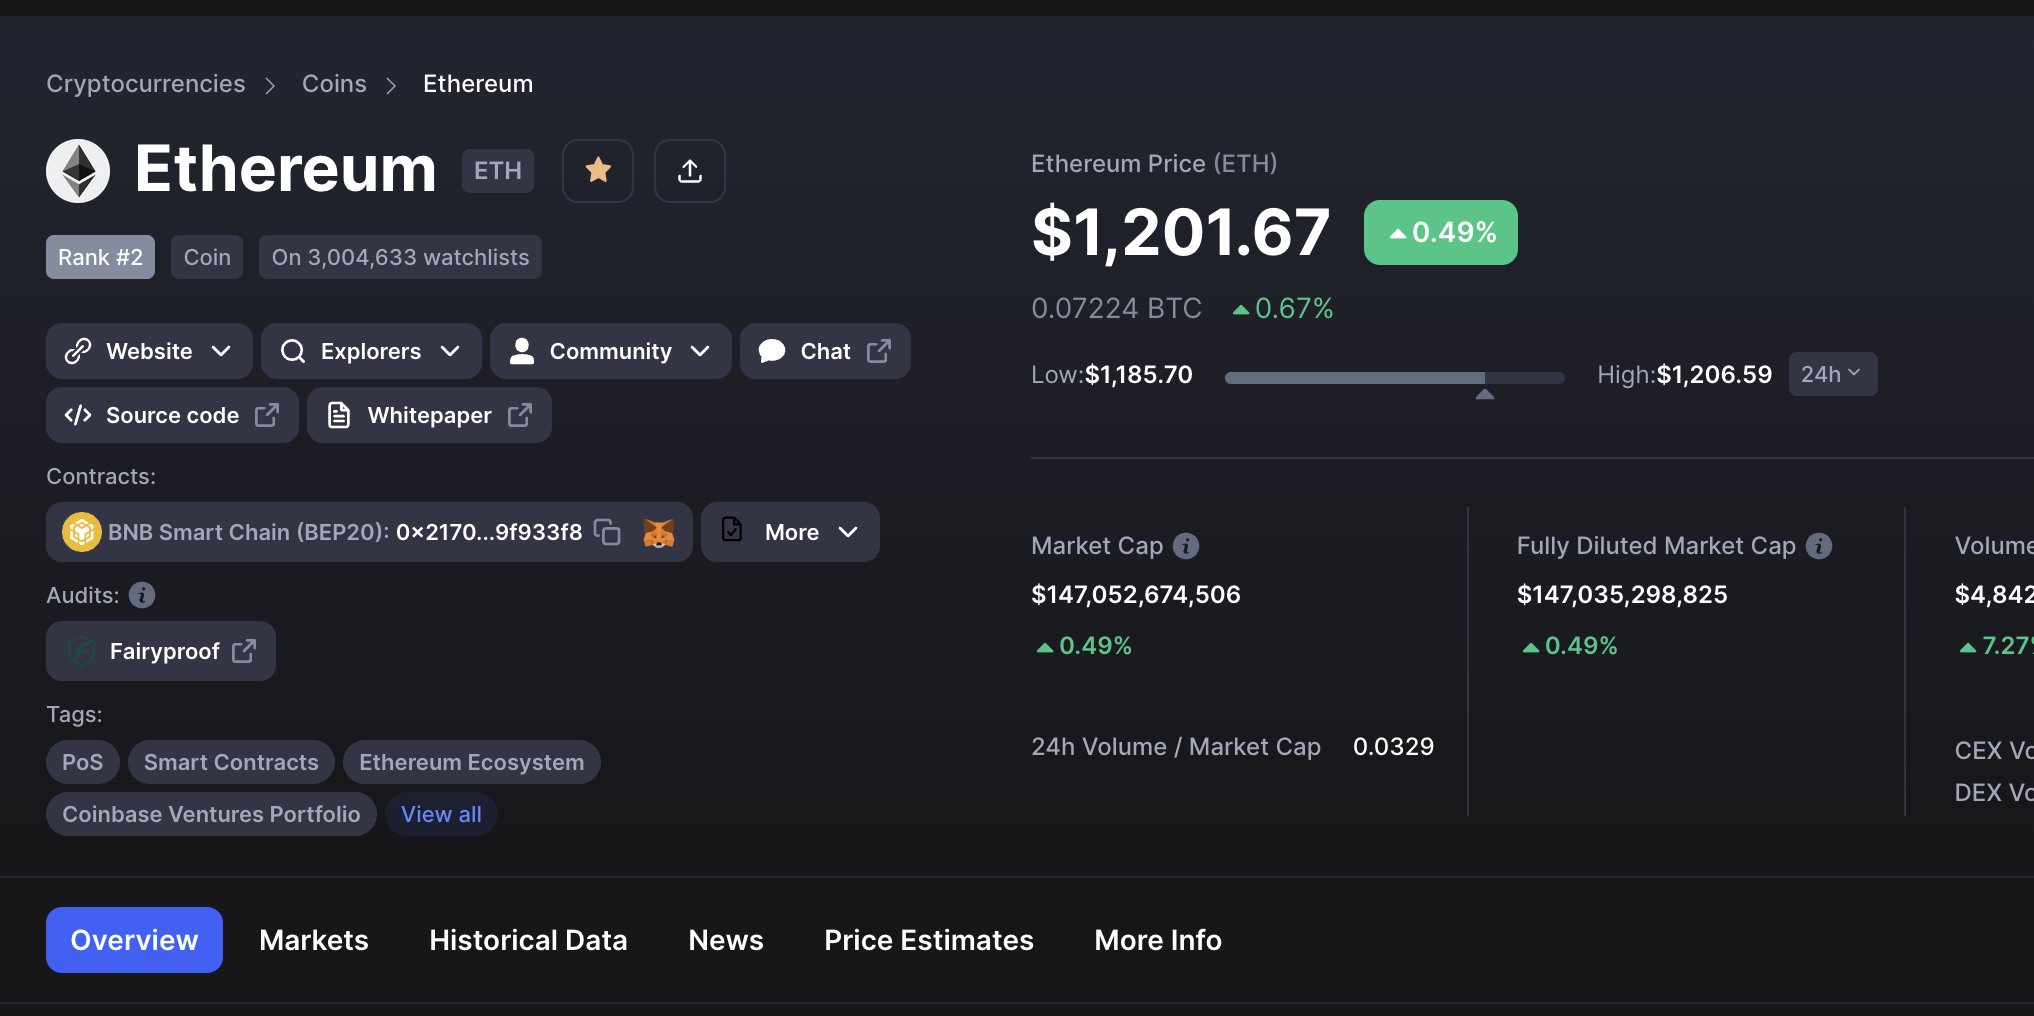Add Ethereum to watchlist with star icon

click(598, 171)
